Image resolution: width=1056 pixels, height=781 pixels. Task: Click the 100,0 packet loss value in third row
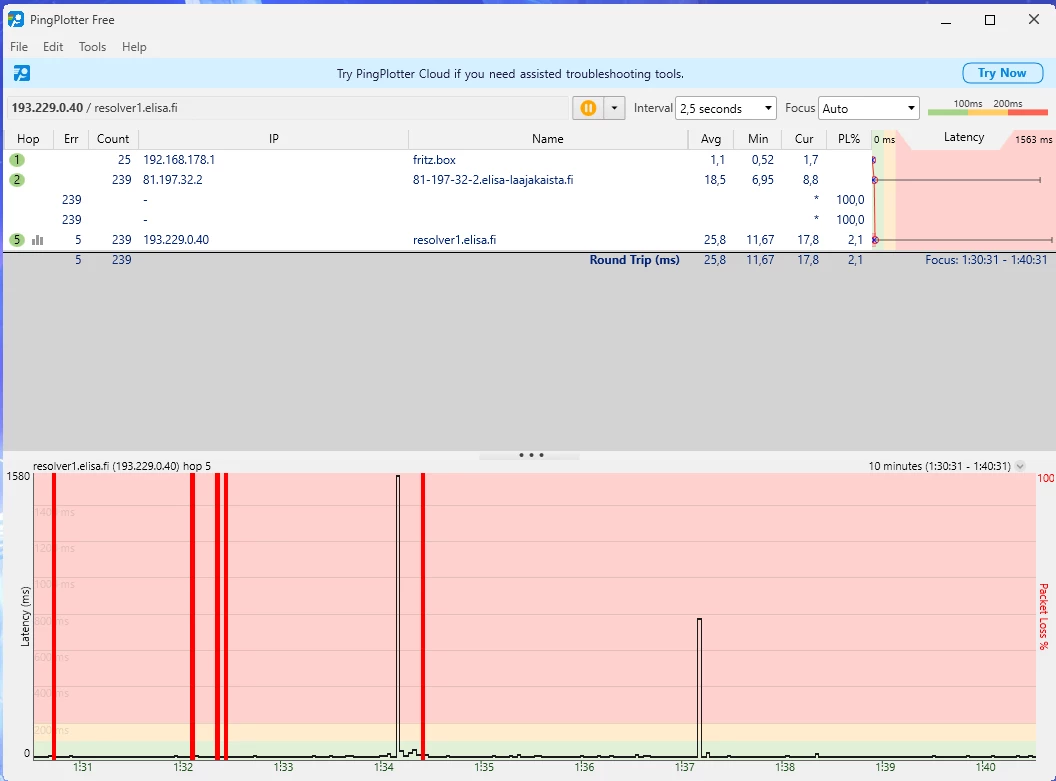(850, 200)
